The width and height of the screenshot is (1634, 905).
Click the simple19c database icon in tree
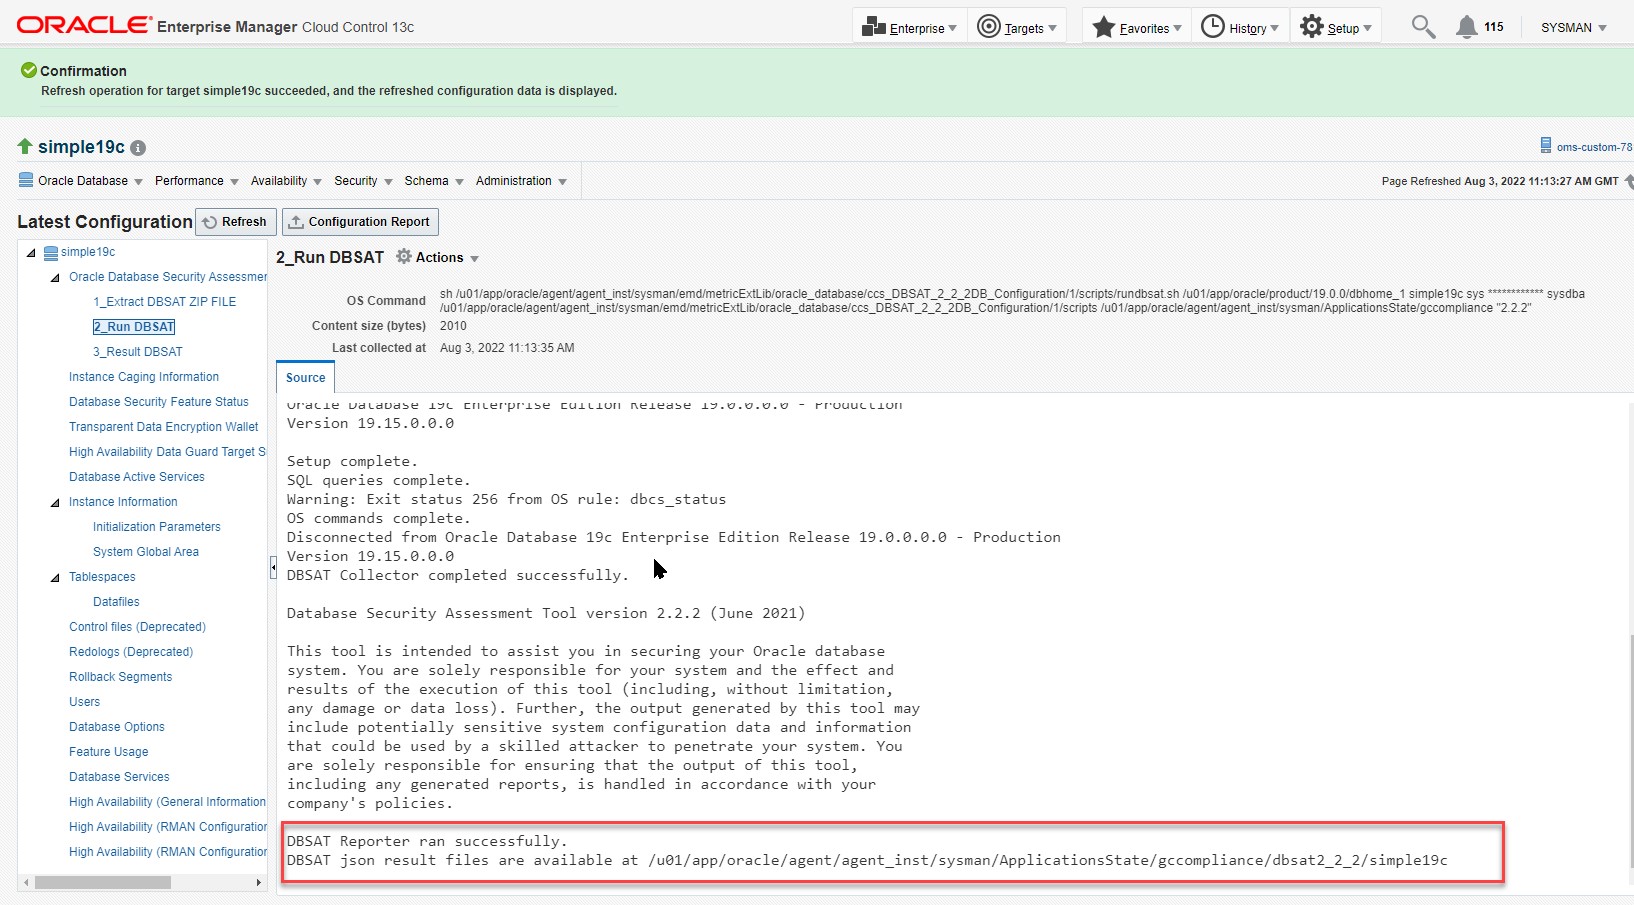click(x=51, y=253)
